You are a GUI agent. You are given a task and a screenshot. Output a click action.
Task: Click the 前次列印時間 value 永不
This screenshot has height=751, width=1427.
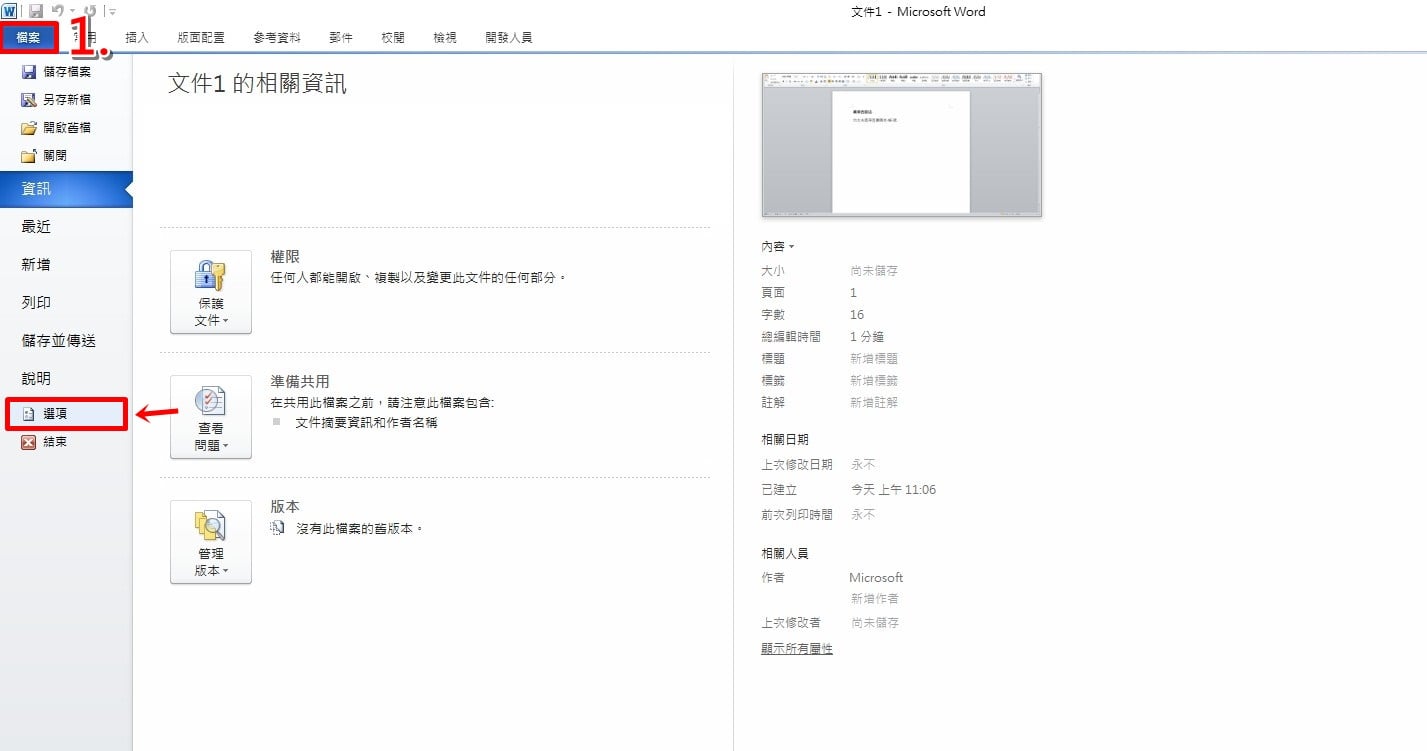pyautogui.click(x=862, y=515)
